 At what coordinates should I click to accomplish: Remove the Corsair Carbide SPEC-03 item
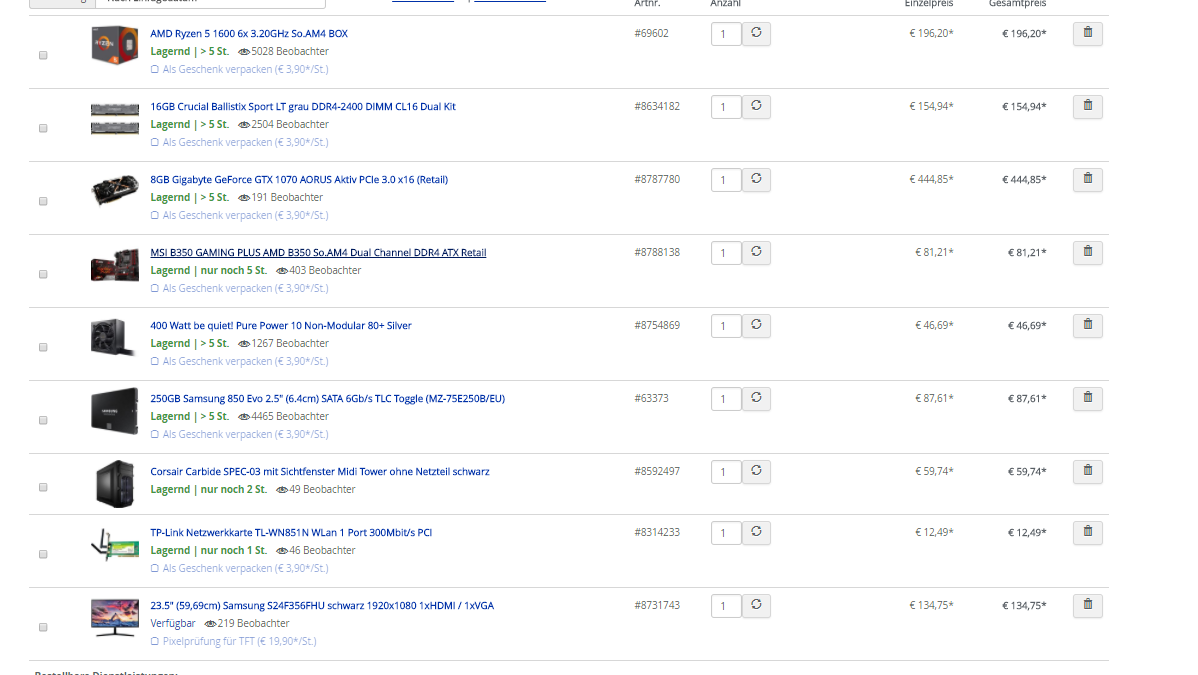1087,471
